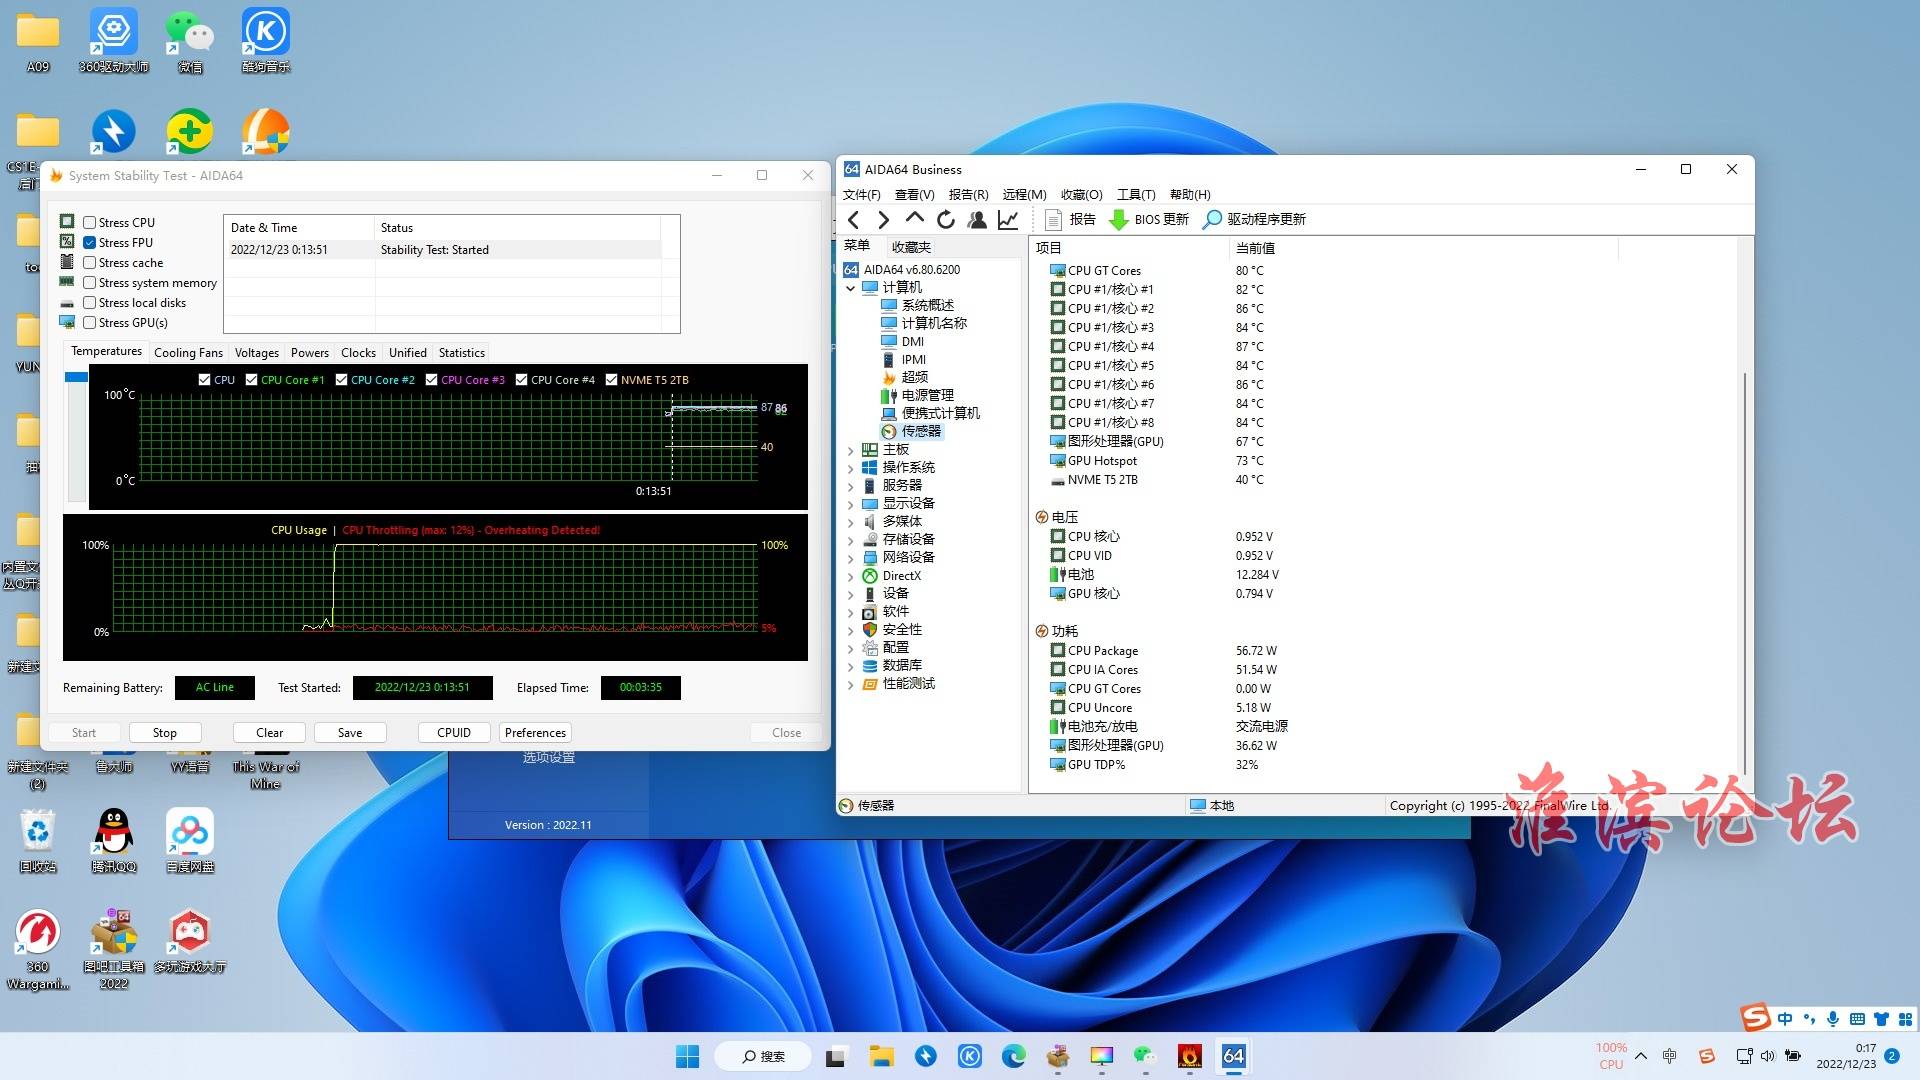Go up one level in AIDA64 toolbar

[x=914, y=220]
